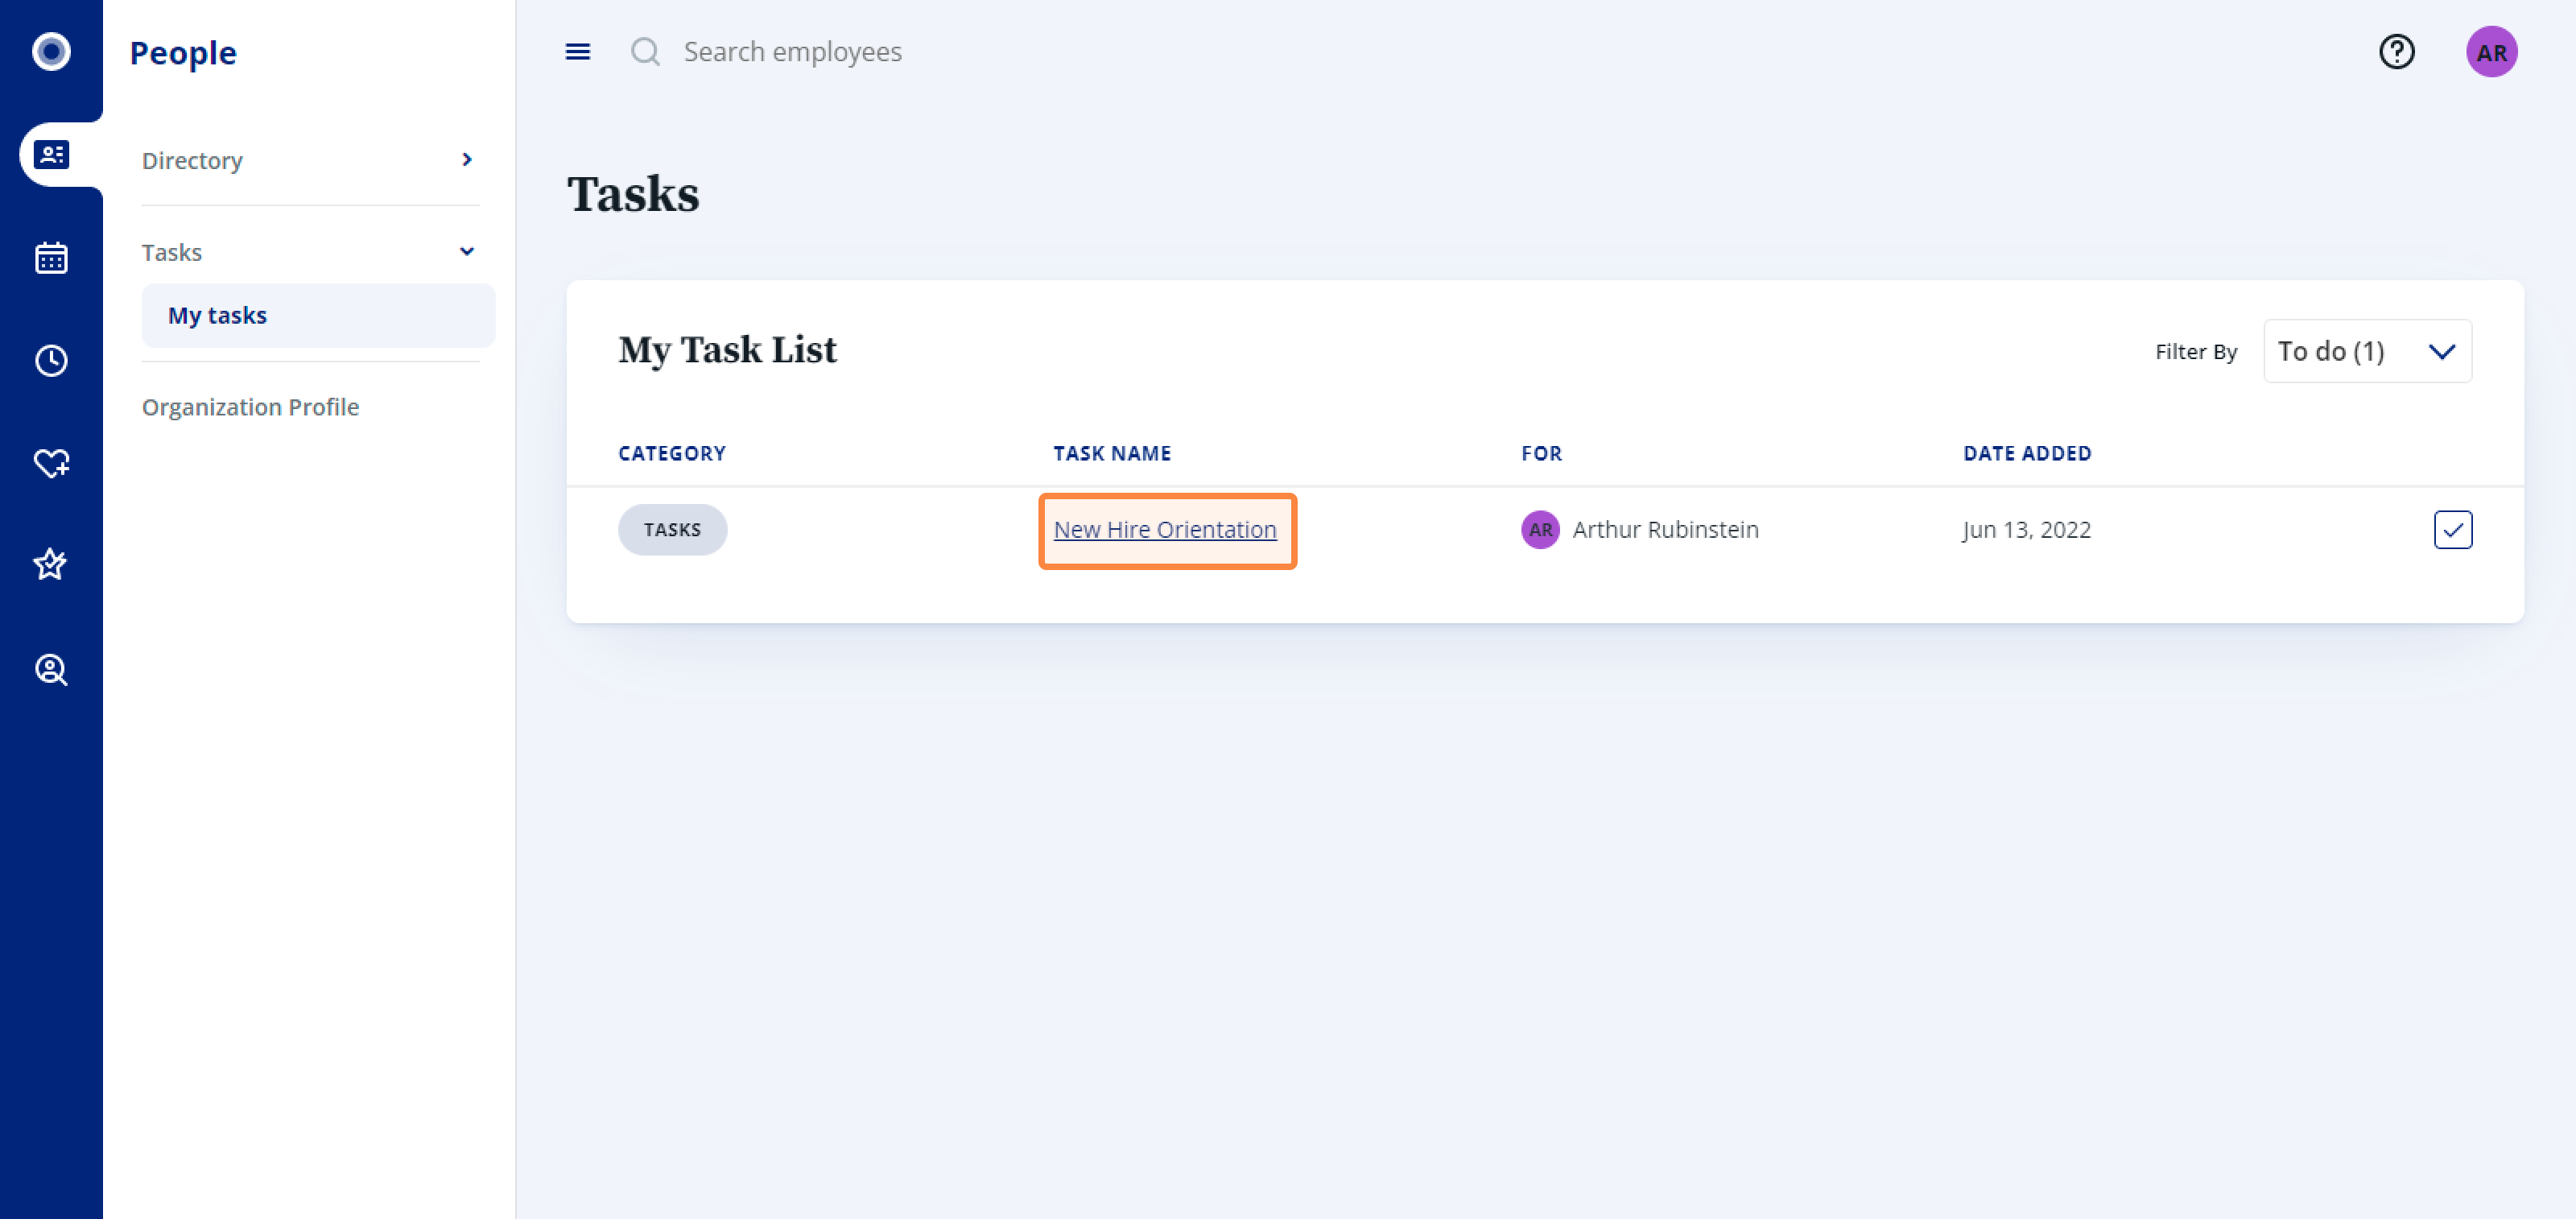Click the app logo icon in sidebar
The height and width of the screenshot is (1219, 2576).
(51, 52)
